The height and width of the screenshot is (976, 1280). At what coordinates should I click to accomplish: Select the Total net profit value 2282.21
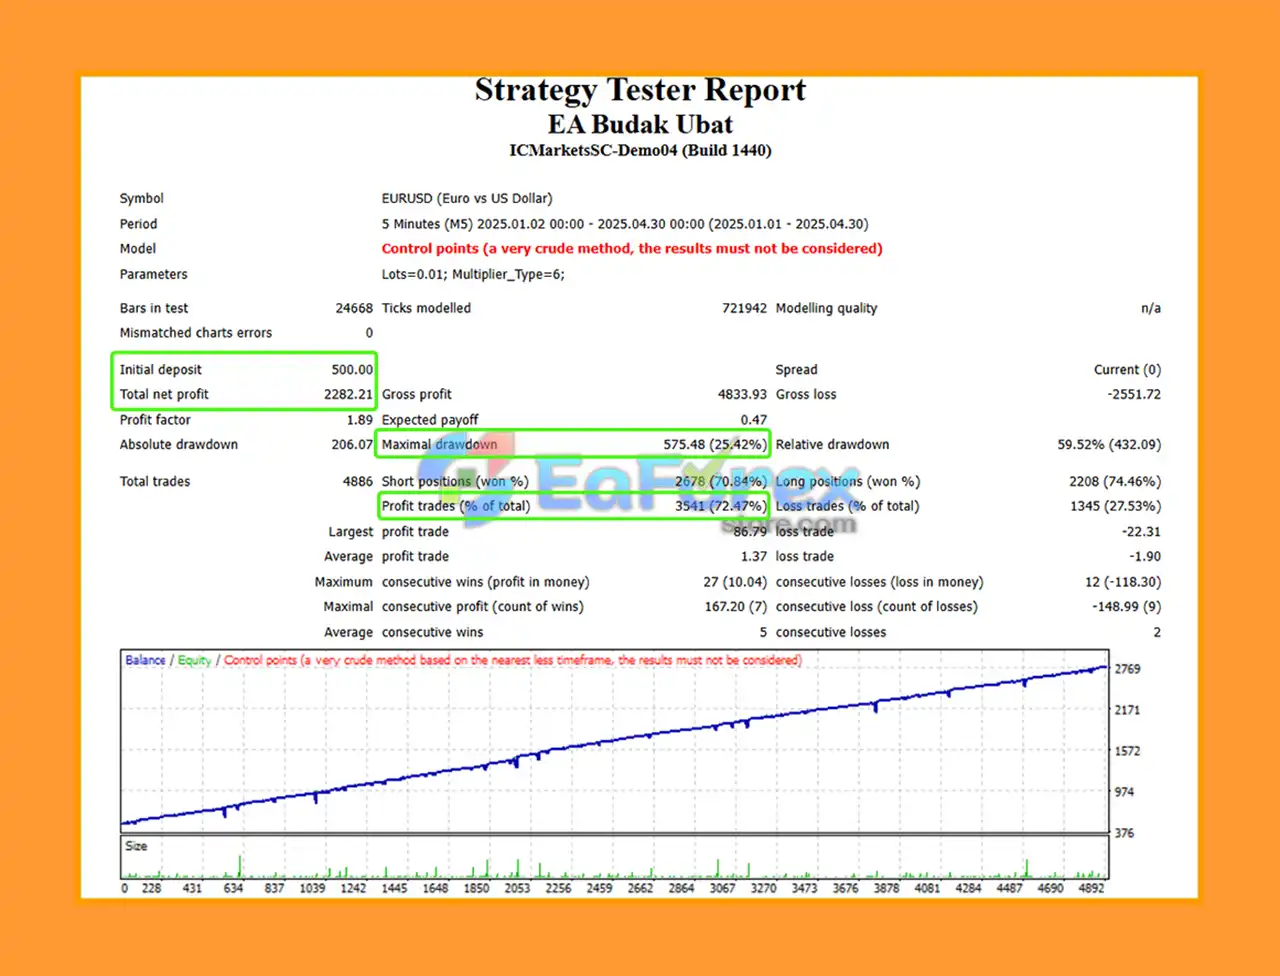tap(348, 394)
